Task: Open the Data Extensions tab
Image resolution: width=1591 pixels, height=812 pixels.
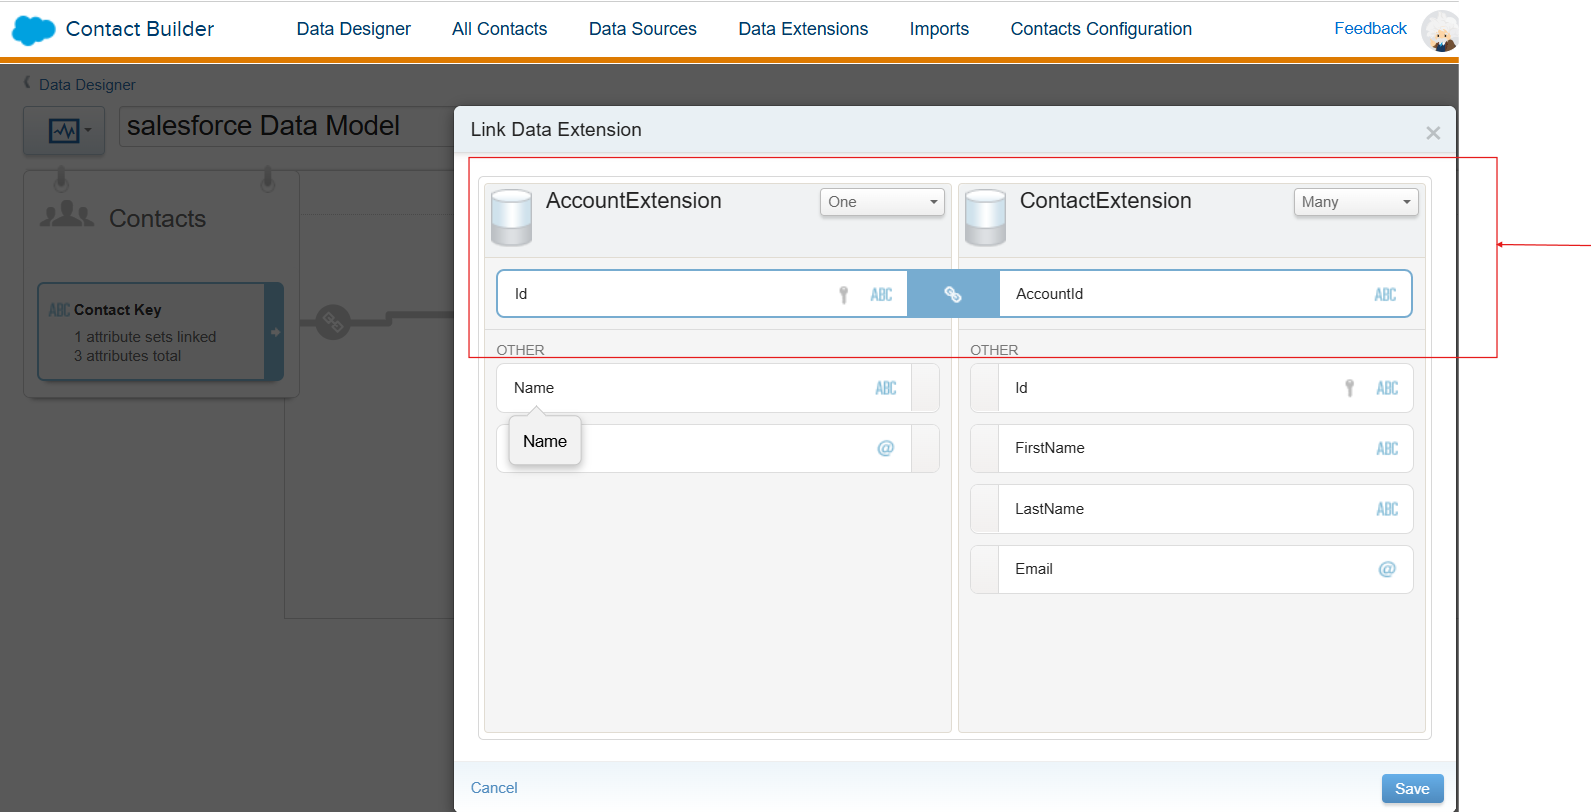Action: (803, 29)
